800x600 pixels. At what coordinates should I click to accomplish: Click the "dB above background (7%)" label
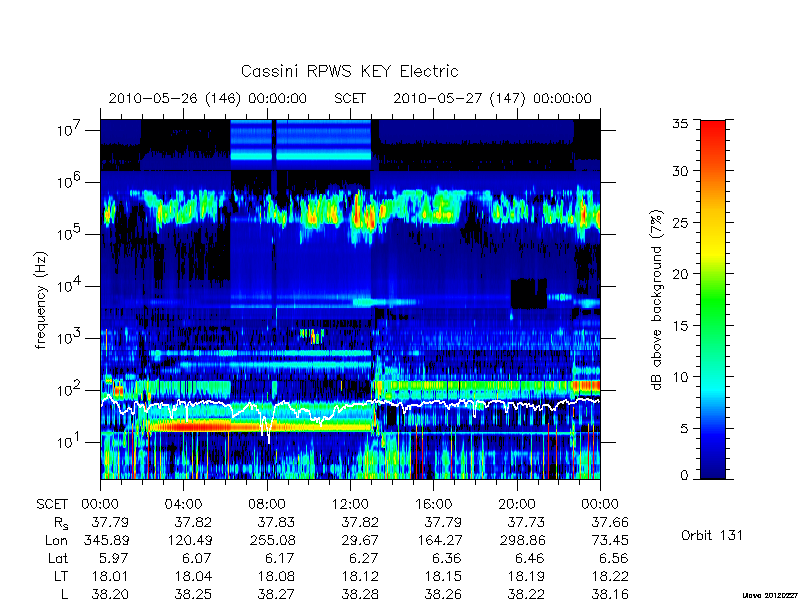(657, 300)
